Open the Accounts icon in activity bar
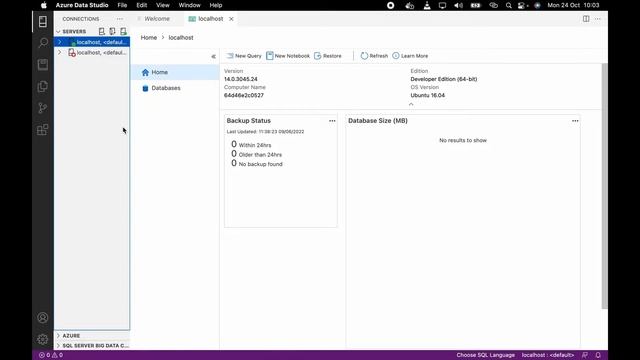This screenshot has width=640, height=360. [x=42, y=318]
